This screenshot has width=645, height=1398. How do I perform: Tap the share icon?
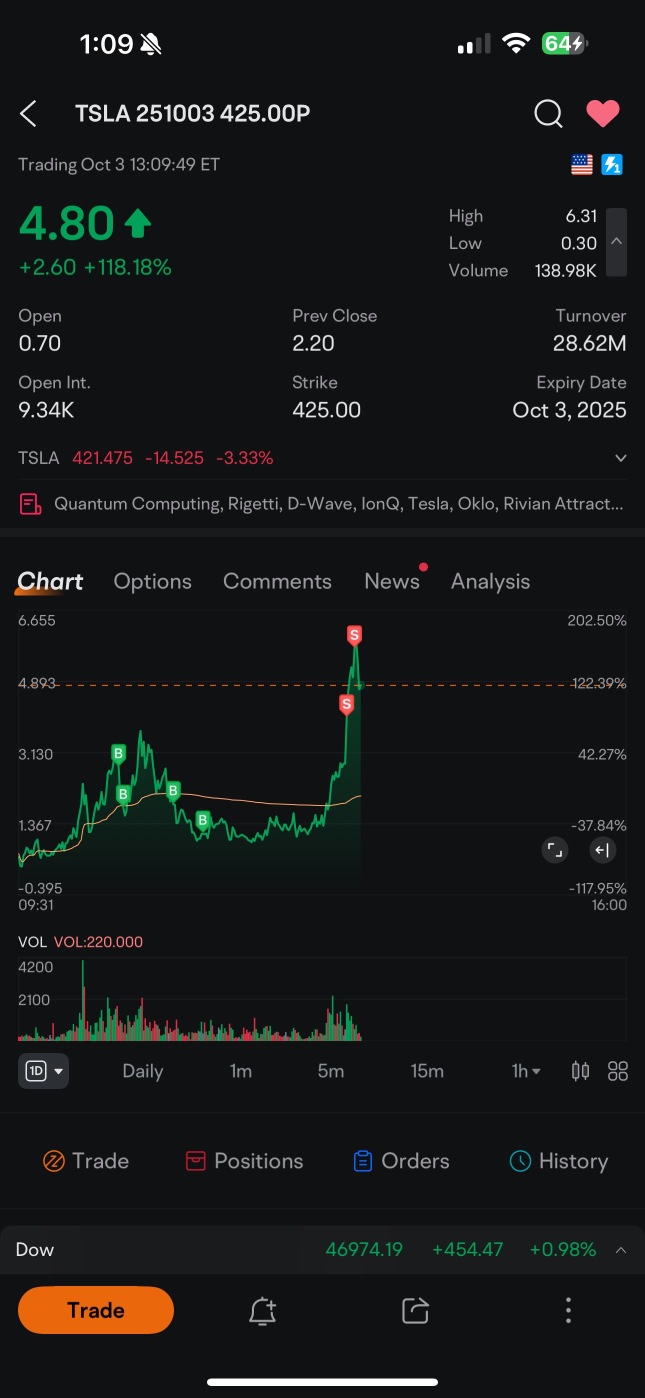tap(415, 1310)
